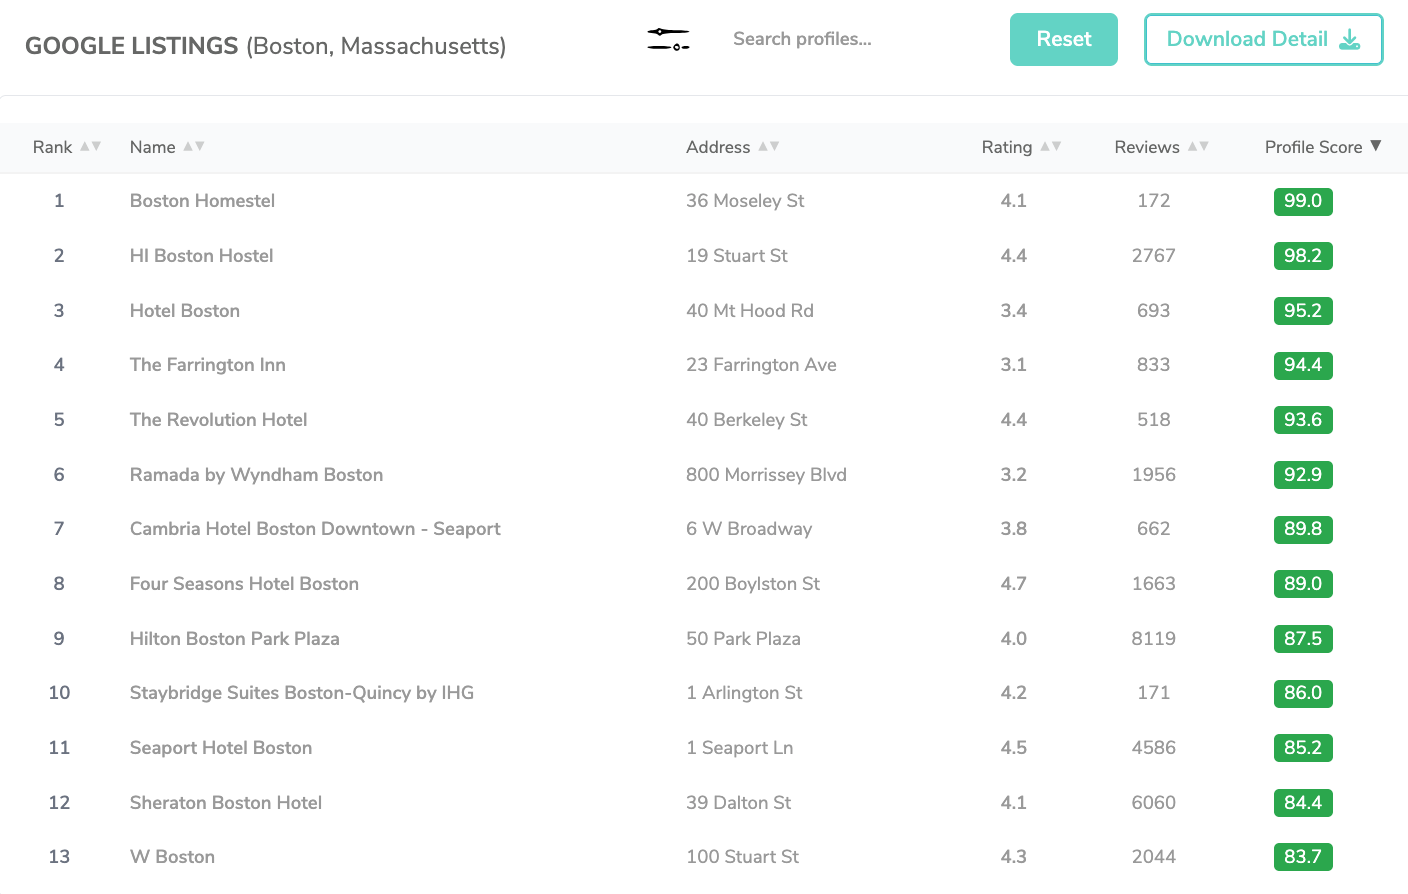Click the 800 Morrissey Blvd address
This screenshot has height=894, width=1408.
[x=766, y=475]
